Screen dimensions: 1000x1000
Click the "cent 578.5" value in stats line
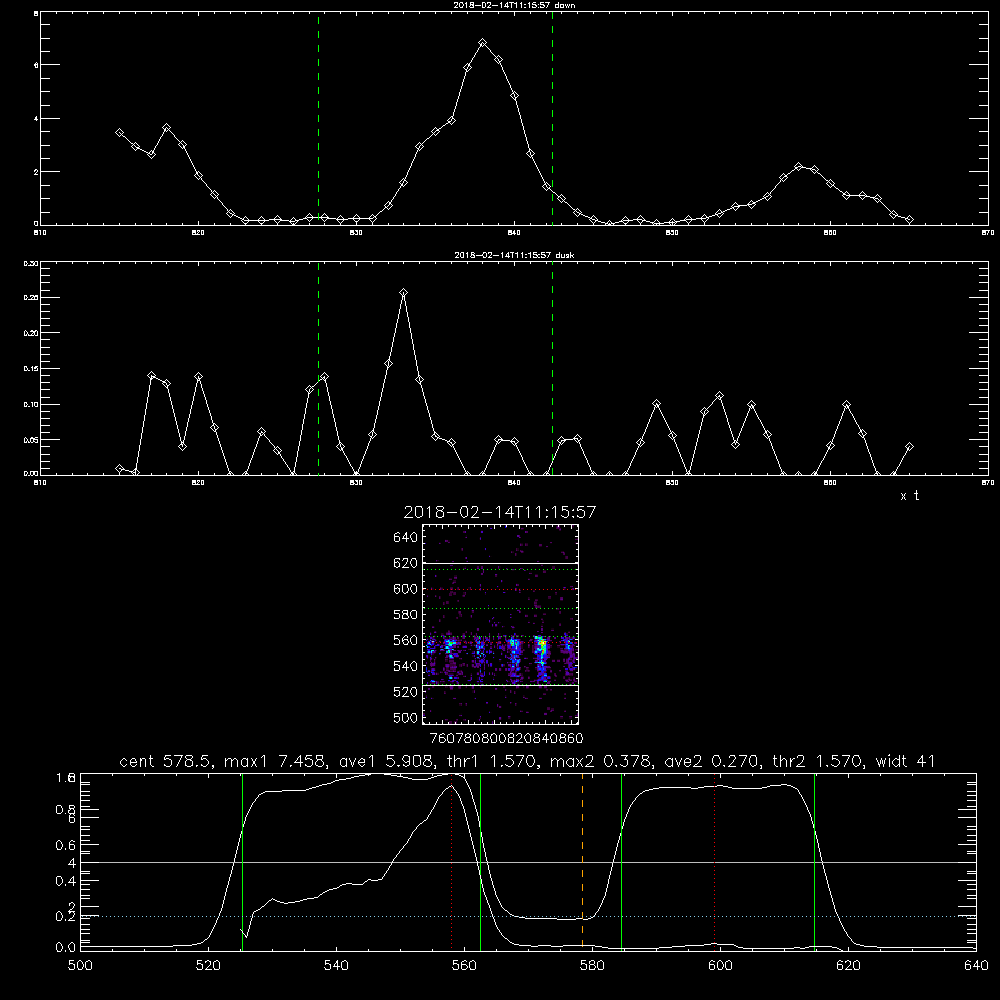point(167,761)
